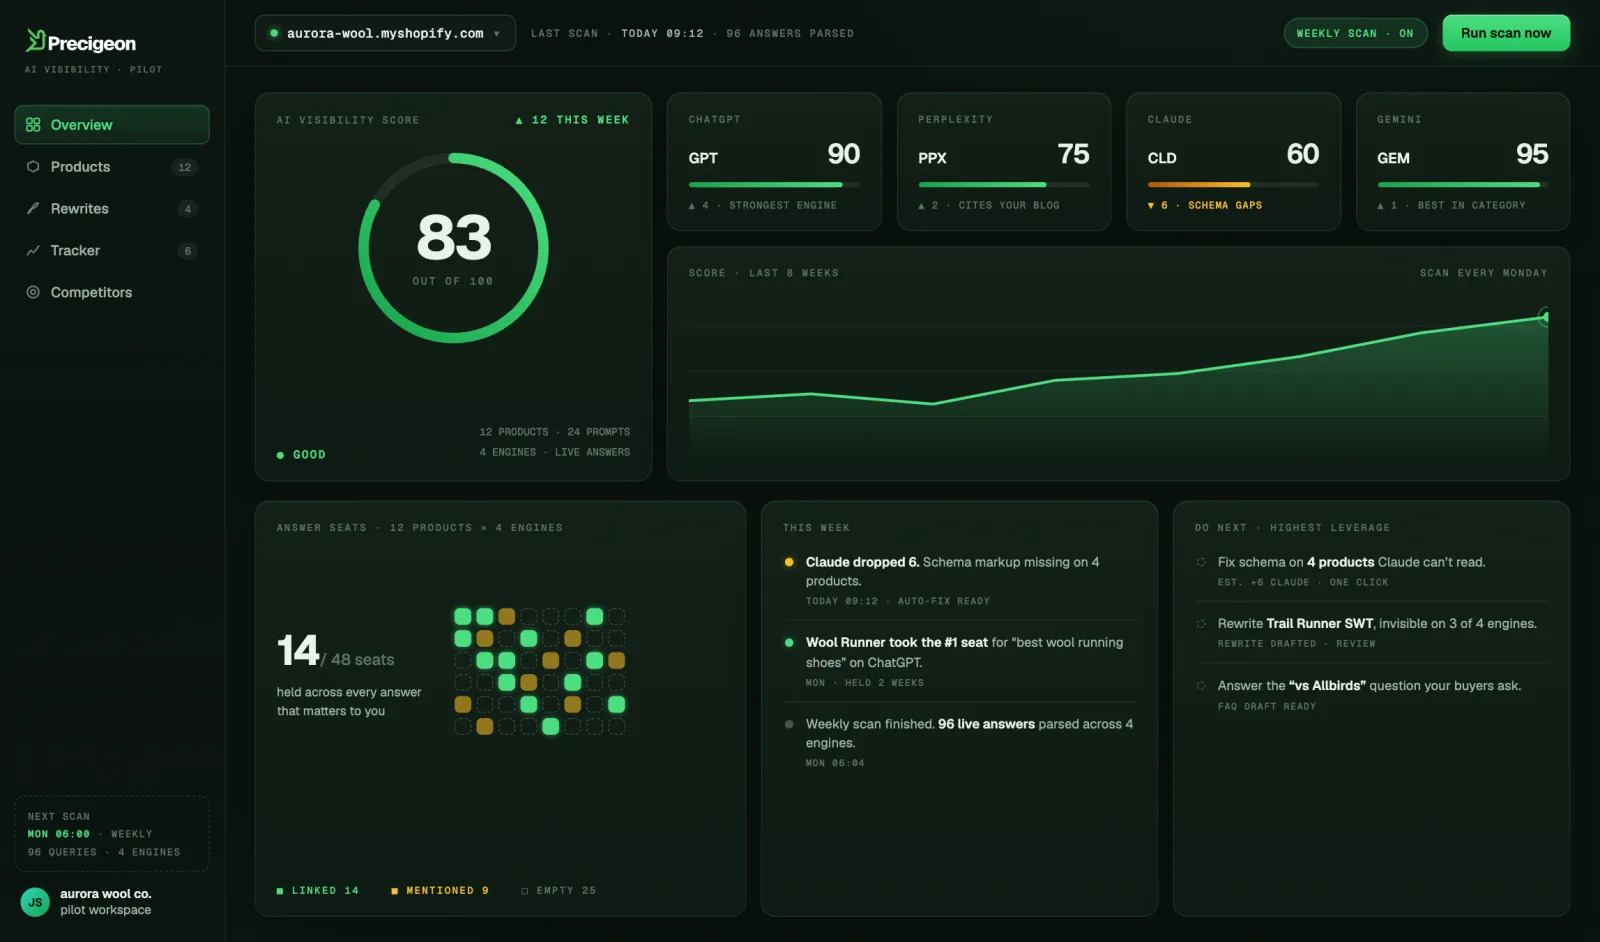Click the yellow dot beside Claude dropped 6
Image resolution: width=1600 pixels, height=942 pixels.
tap(789, 562)
